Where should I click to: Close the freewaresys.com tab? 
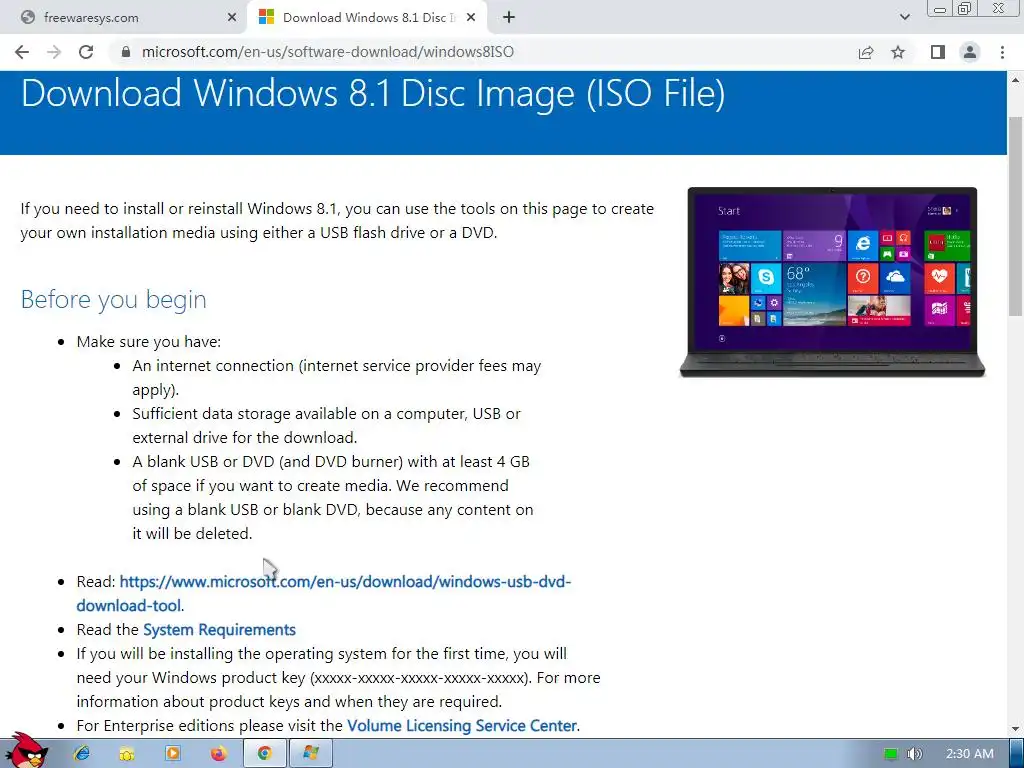coord(232,18)
